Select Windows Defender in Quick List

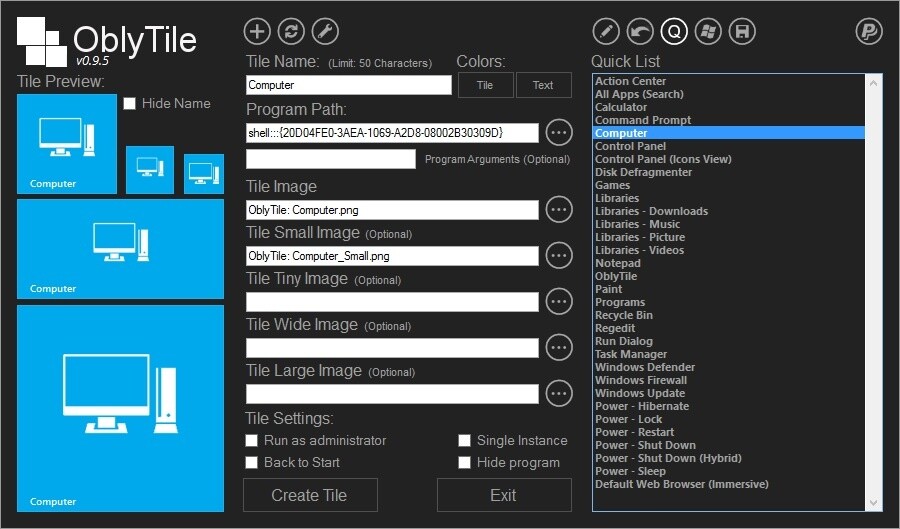(x=645, y=367)
